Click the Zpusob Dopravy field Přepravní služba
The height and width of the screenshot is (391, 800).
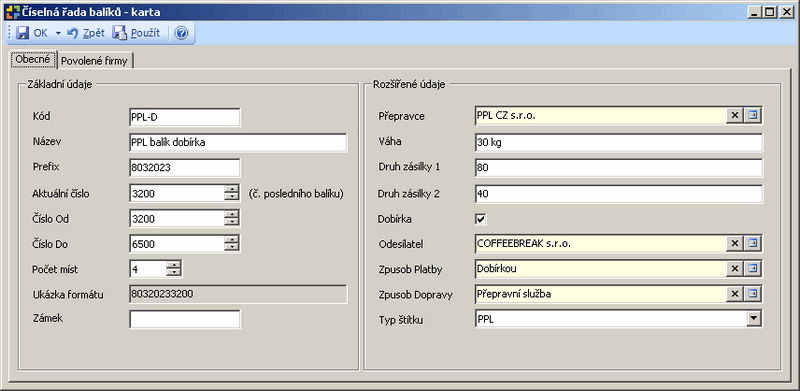coord(601,294)
